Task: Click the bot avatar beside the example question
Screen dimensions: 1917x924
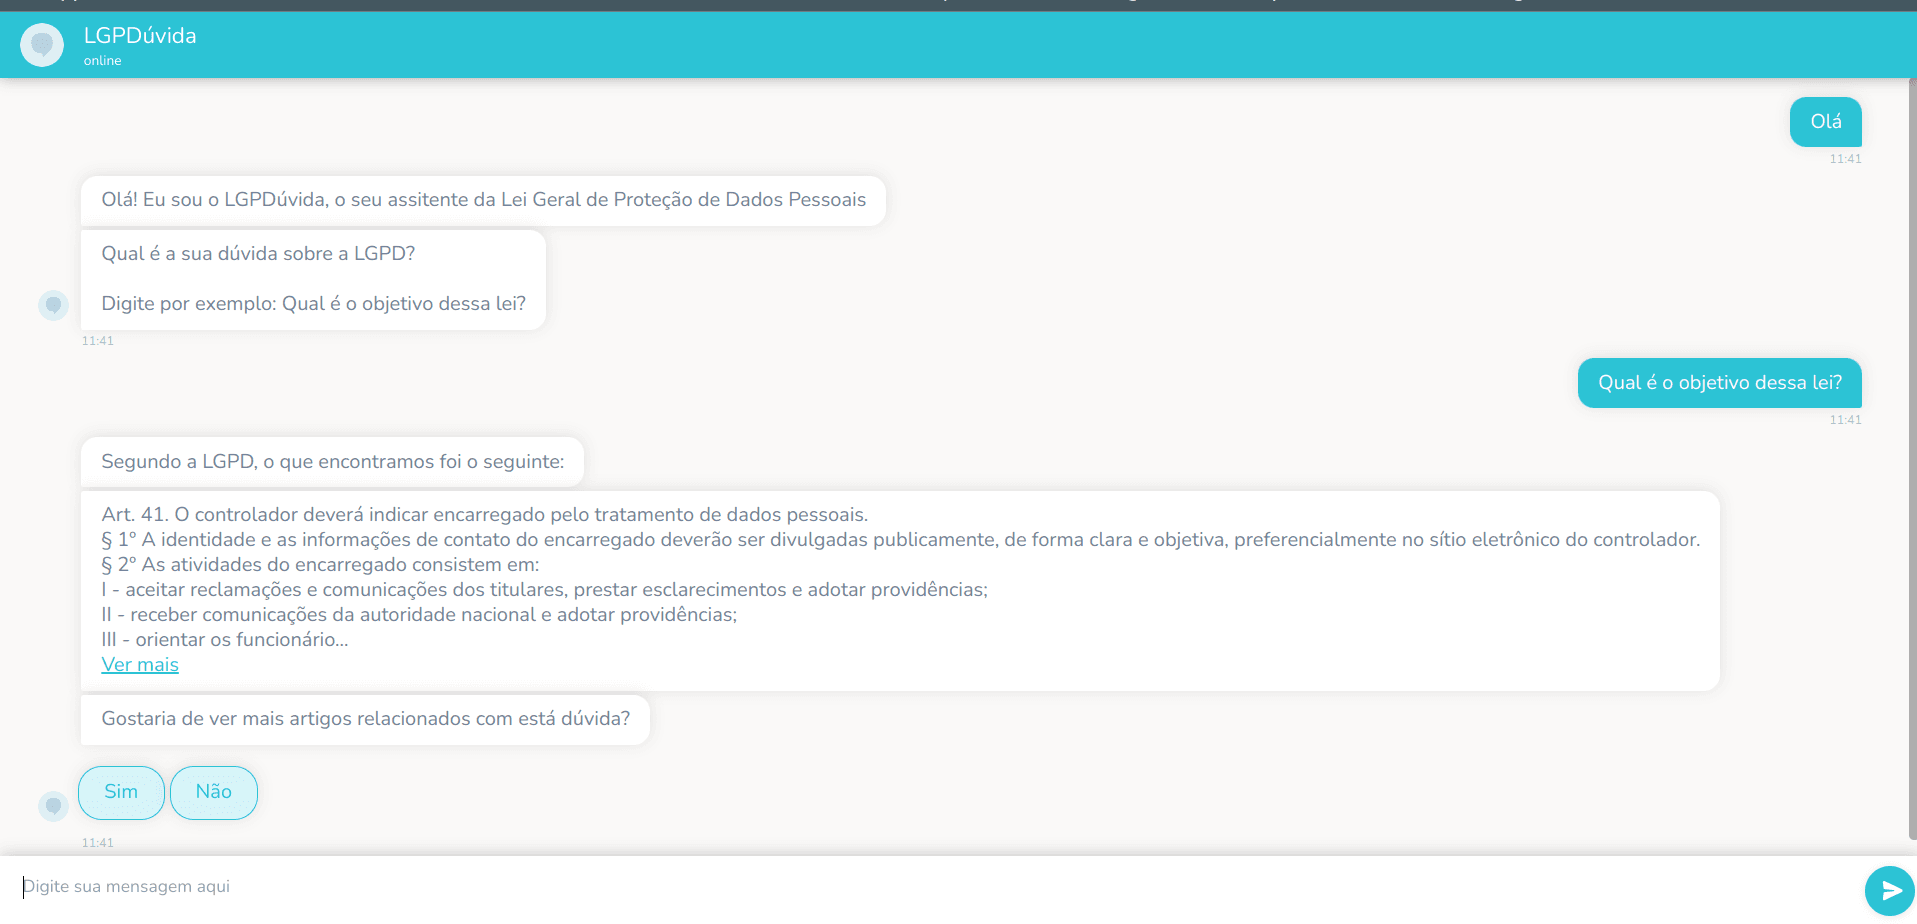Action: pos(53,305)
